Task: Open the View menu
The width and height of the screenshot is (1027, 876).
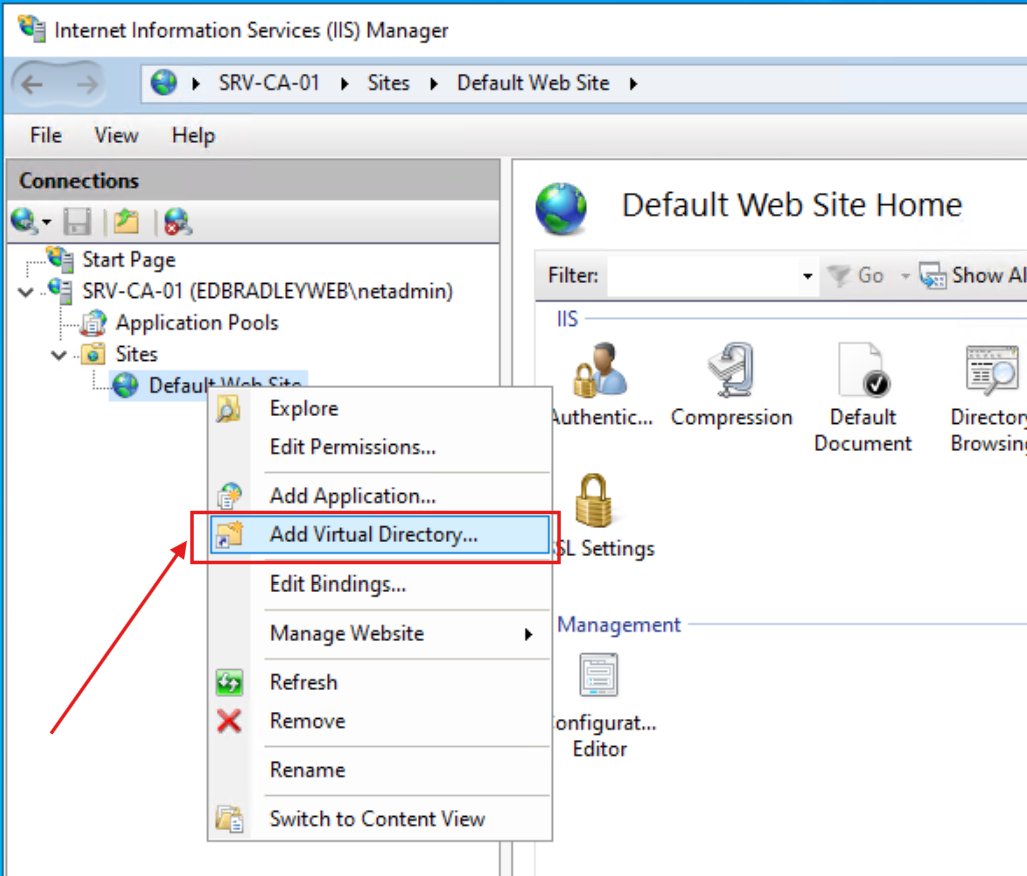Action: (x=116, y=135)
